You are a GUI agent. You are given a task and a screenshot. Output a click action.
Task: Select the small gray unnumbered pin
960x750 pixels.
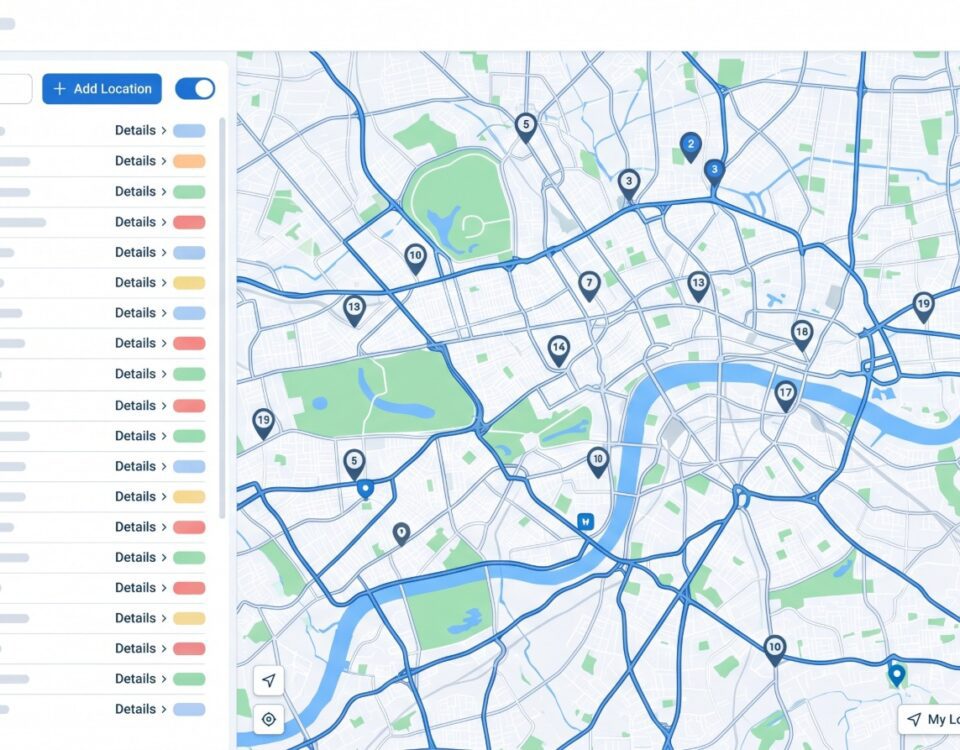point(401,534)
